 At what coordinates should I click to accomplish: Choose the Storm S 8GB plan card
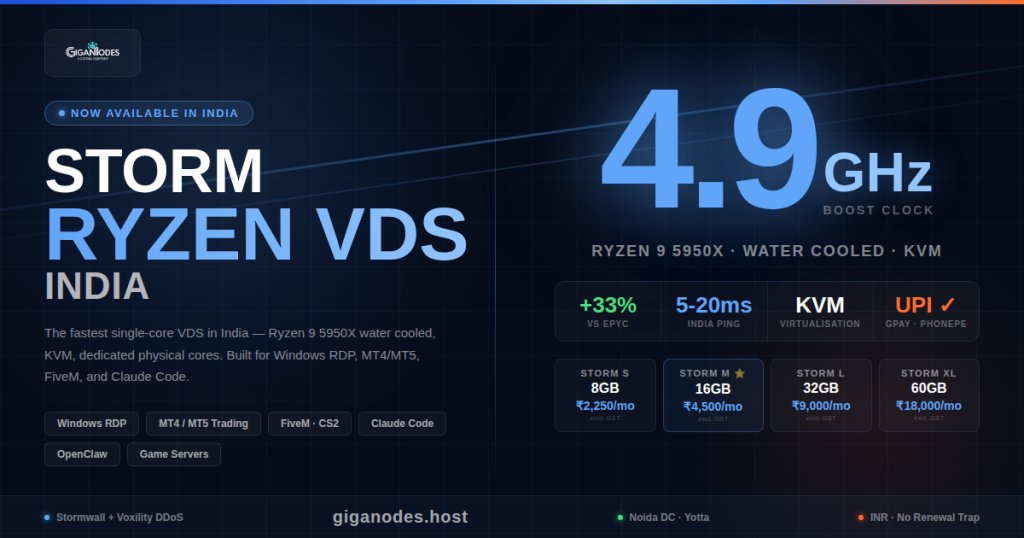pos(605,395)
